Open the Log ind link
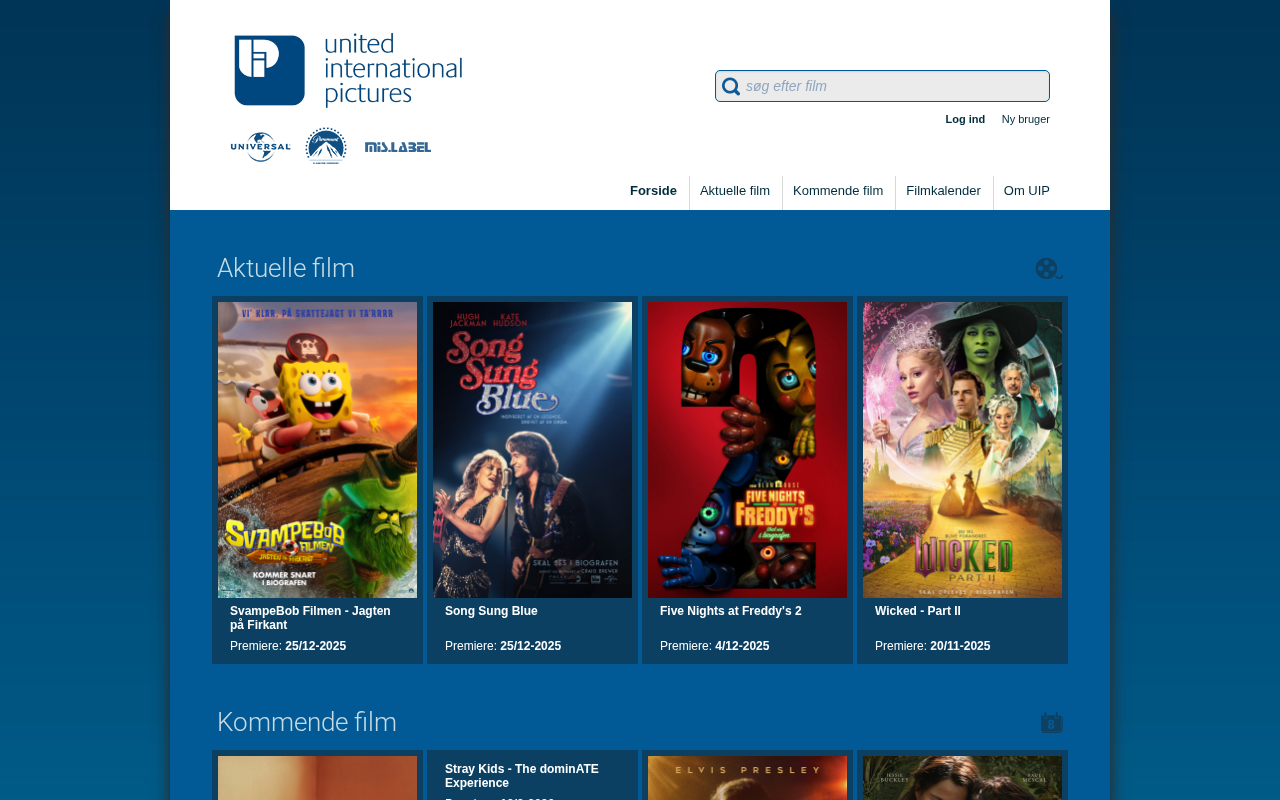Image resolution: width=1280 pixels, height=800 pixels. coord(965,119)
